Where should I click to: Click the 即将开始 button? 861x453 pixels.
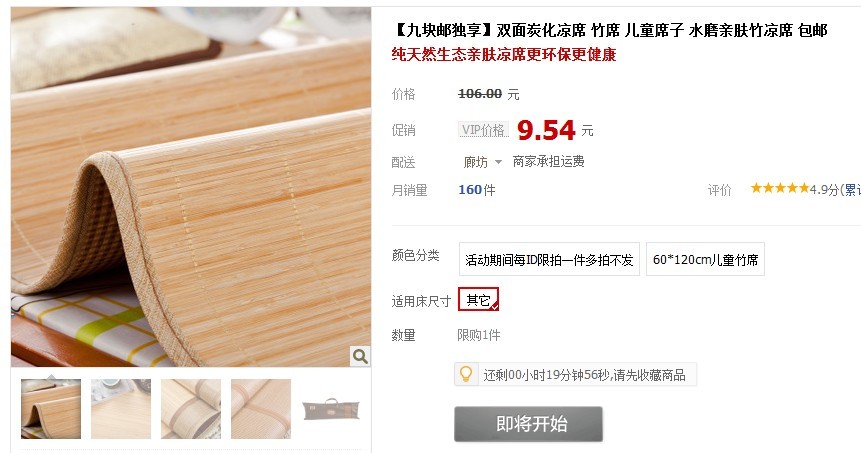(x=528, y=424)
